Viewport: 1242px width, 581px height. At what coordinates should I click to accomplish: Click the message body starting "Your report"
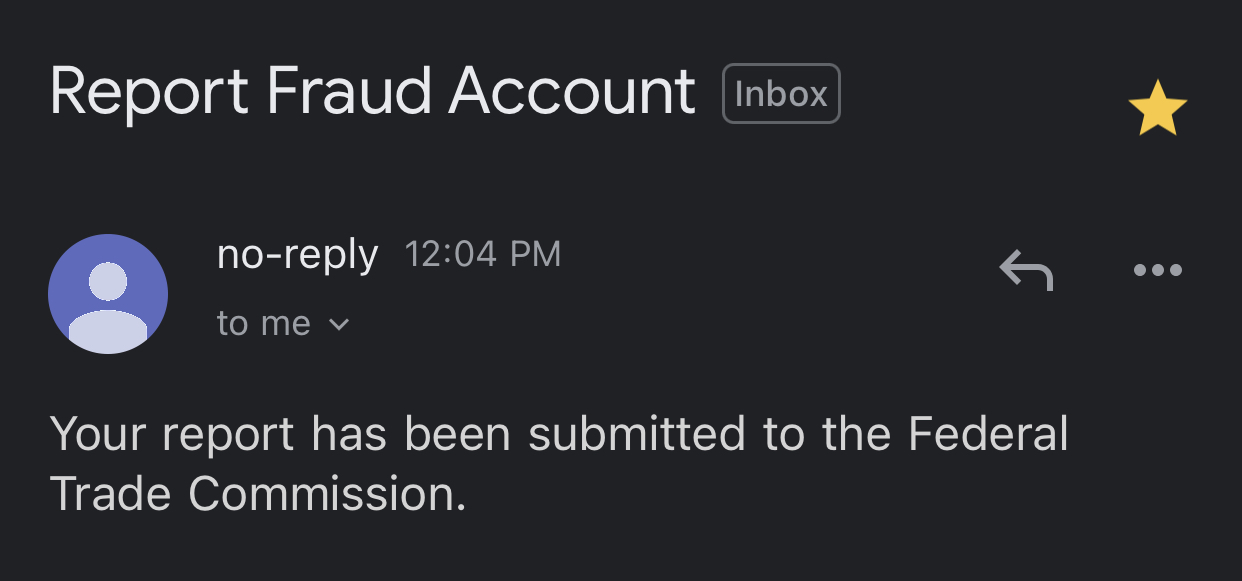point(559,464)
